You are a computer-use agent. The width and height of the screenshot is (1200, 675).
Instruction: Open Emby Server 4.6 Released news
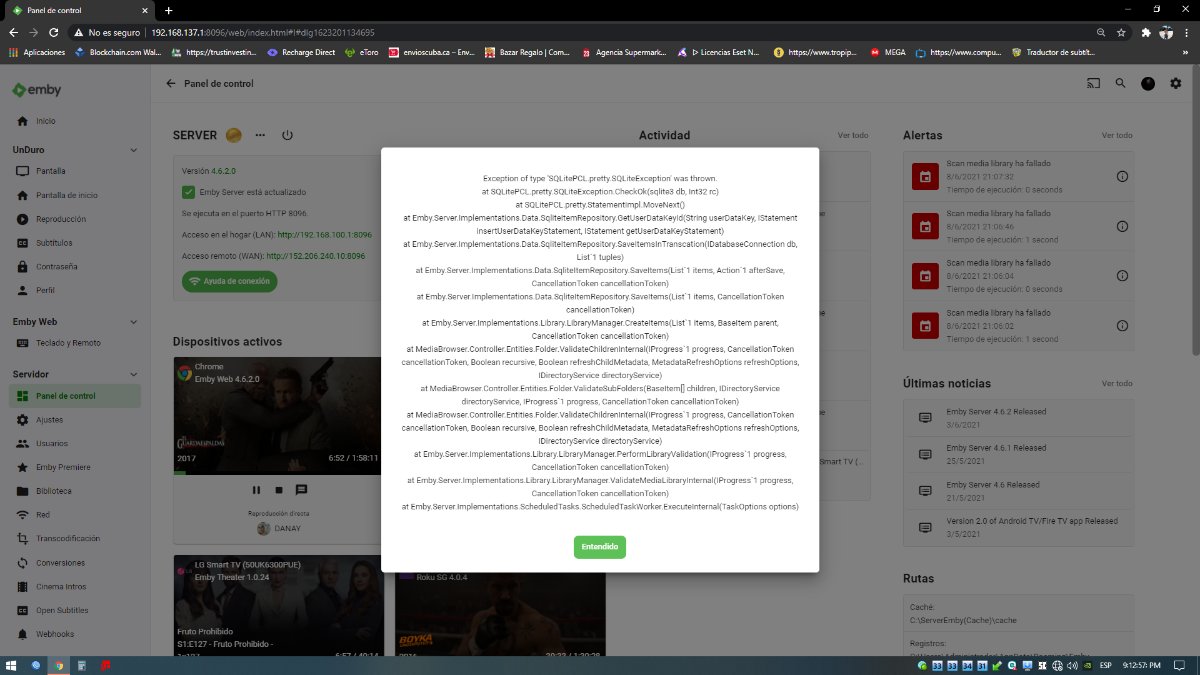[1018, 491]
